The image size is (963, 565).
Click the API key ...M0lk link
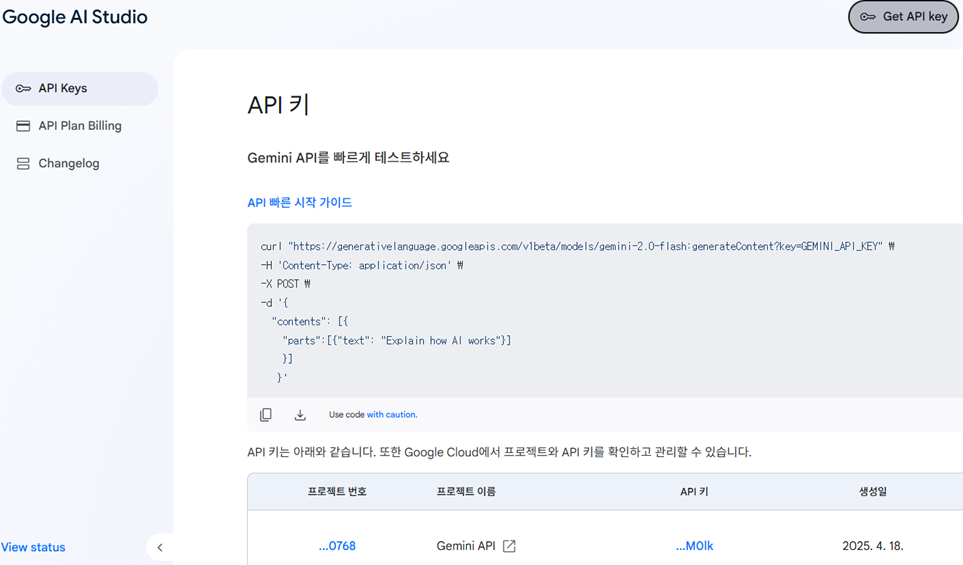coord(695,546)
